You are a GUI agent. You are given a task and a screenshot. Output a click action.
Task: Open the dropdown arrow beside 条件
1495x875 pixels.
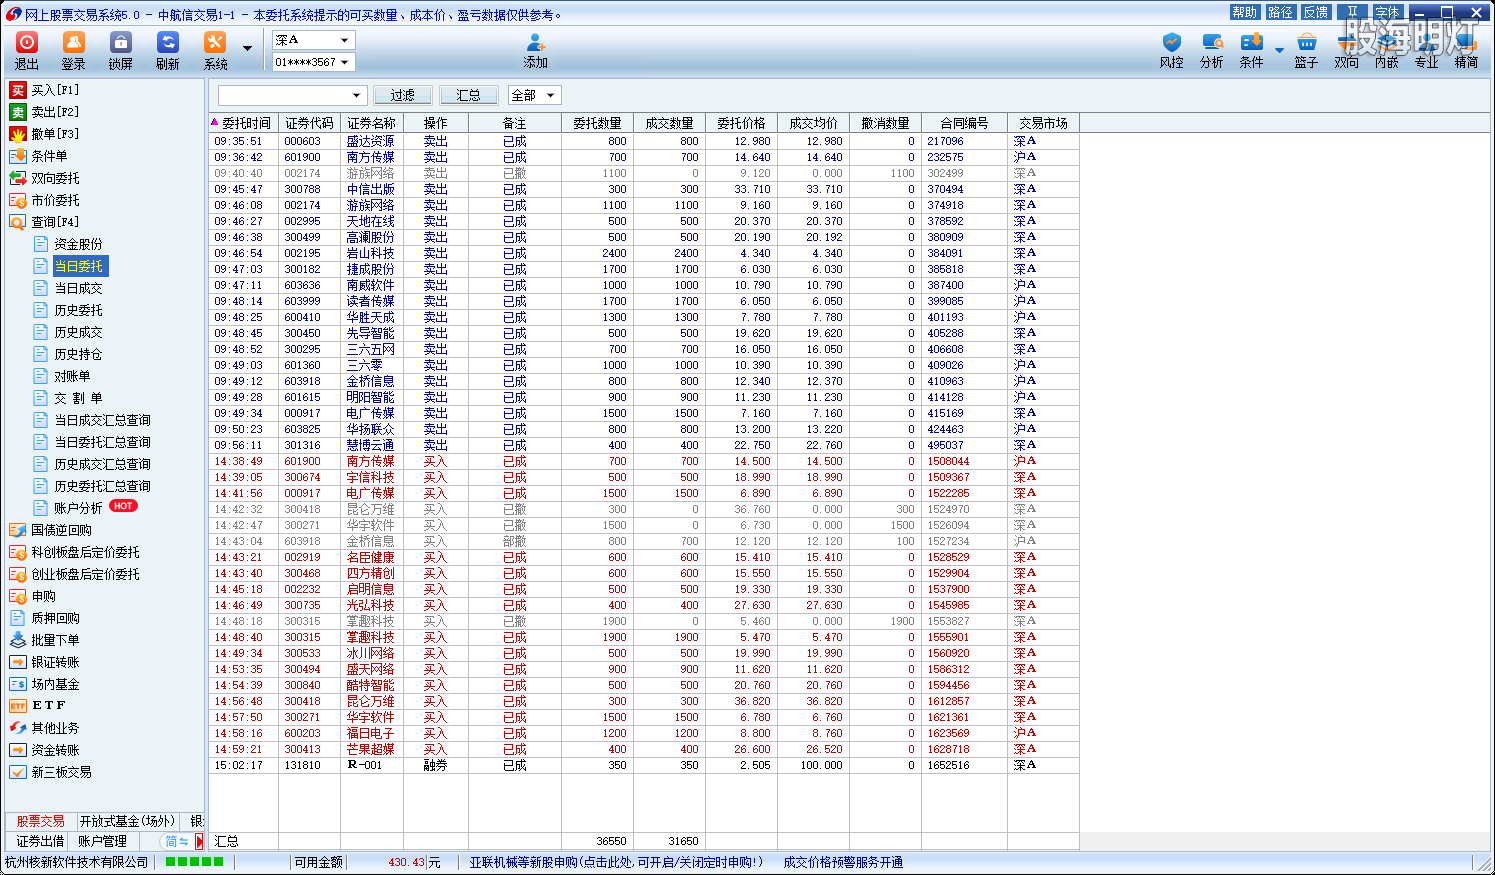(1279, 50)
